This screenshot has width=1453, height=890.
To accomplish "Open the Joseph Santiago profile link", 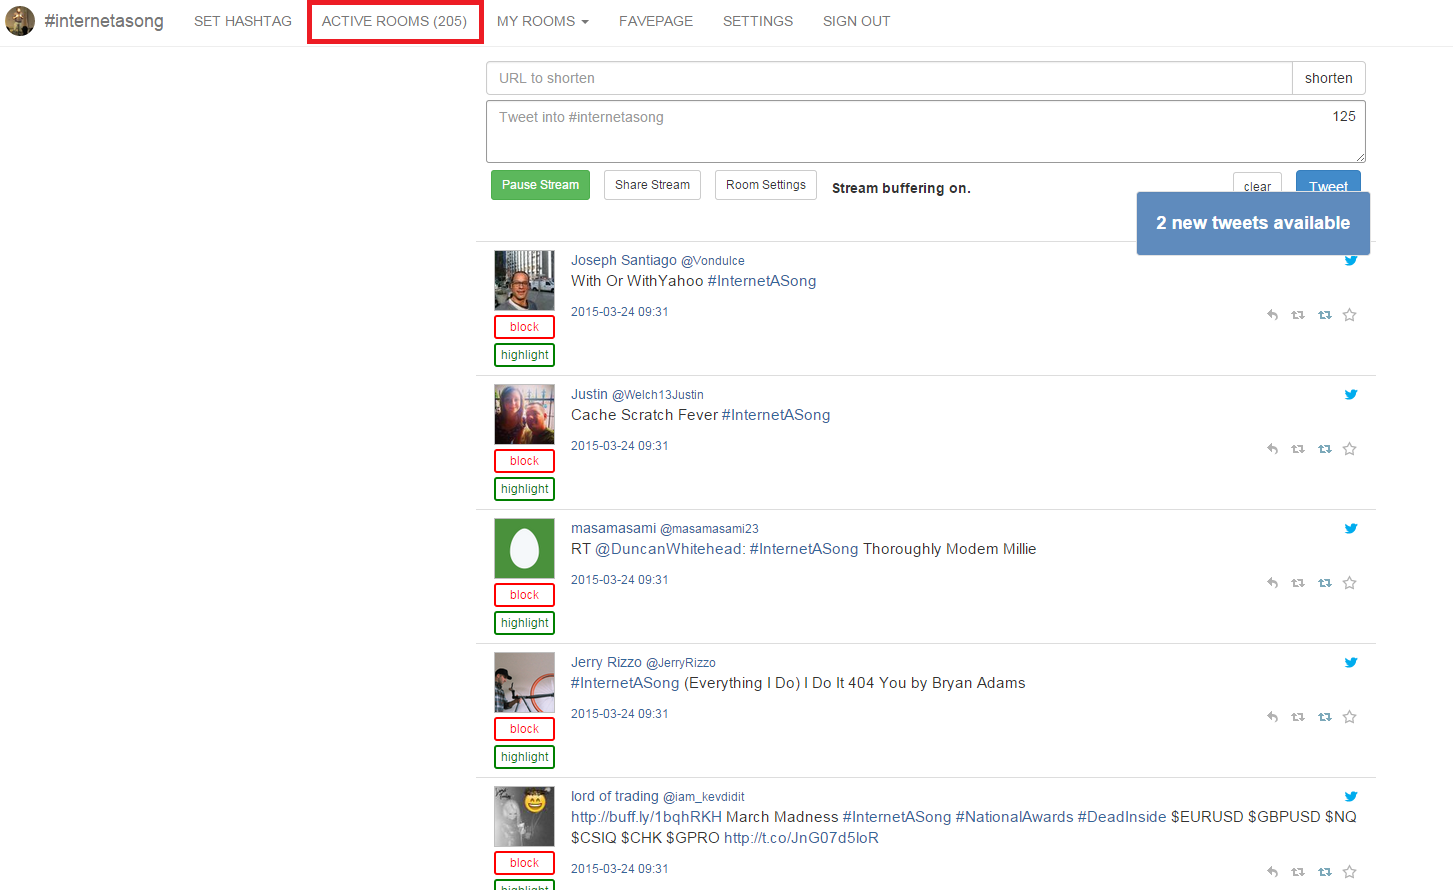I will click(624, 260).
